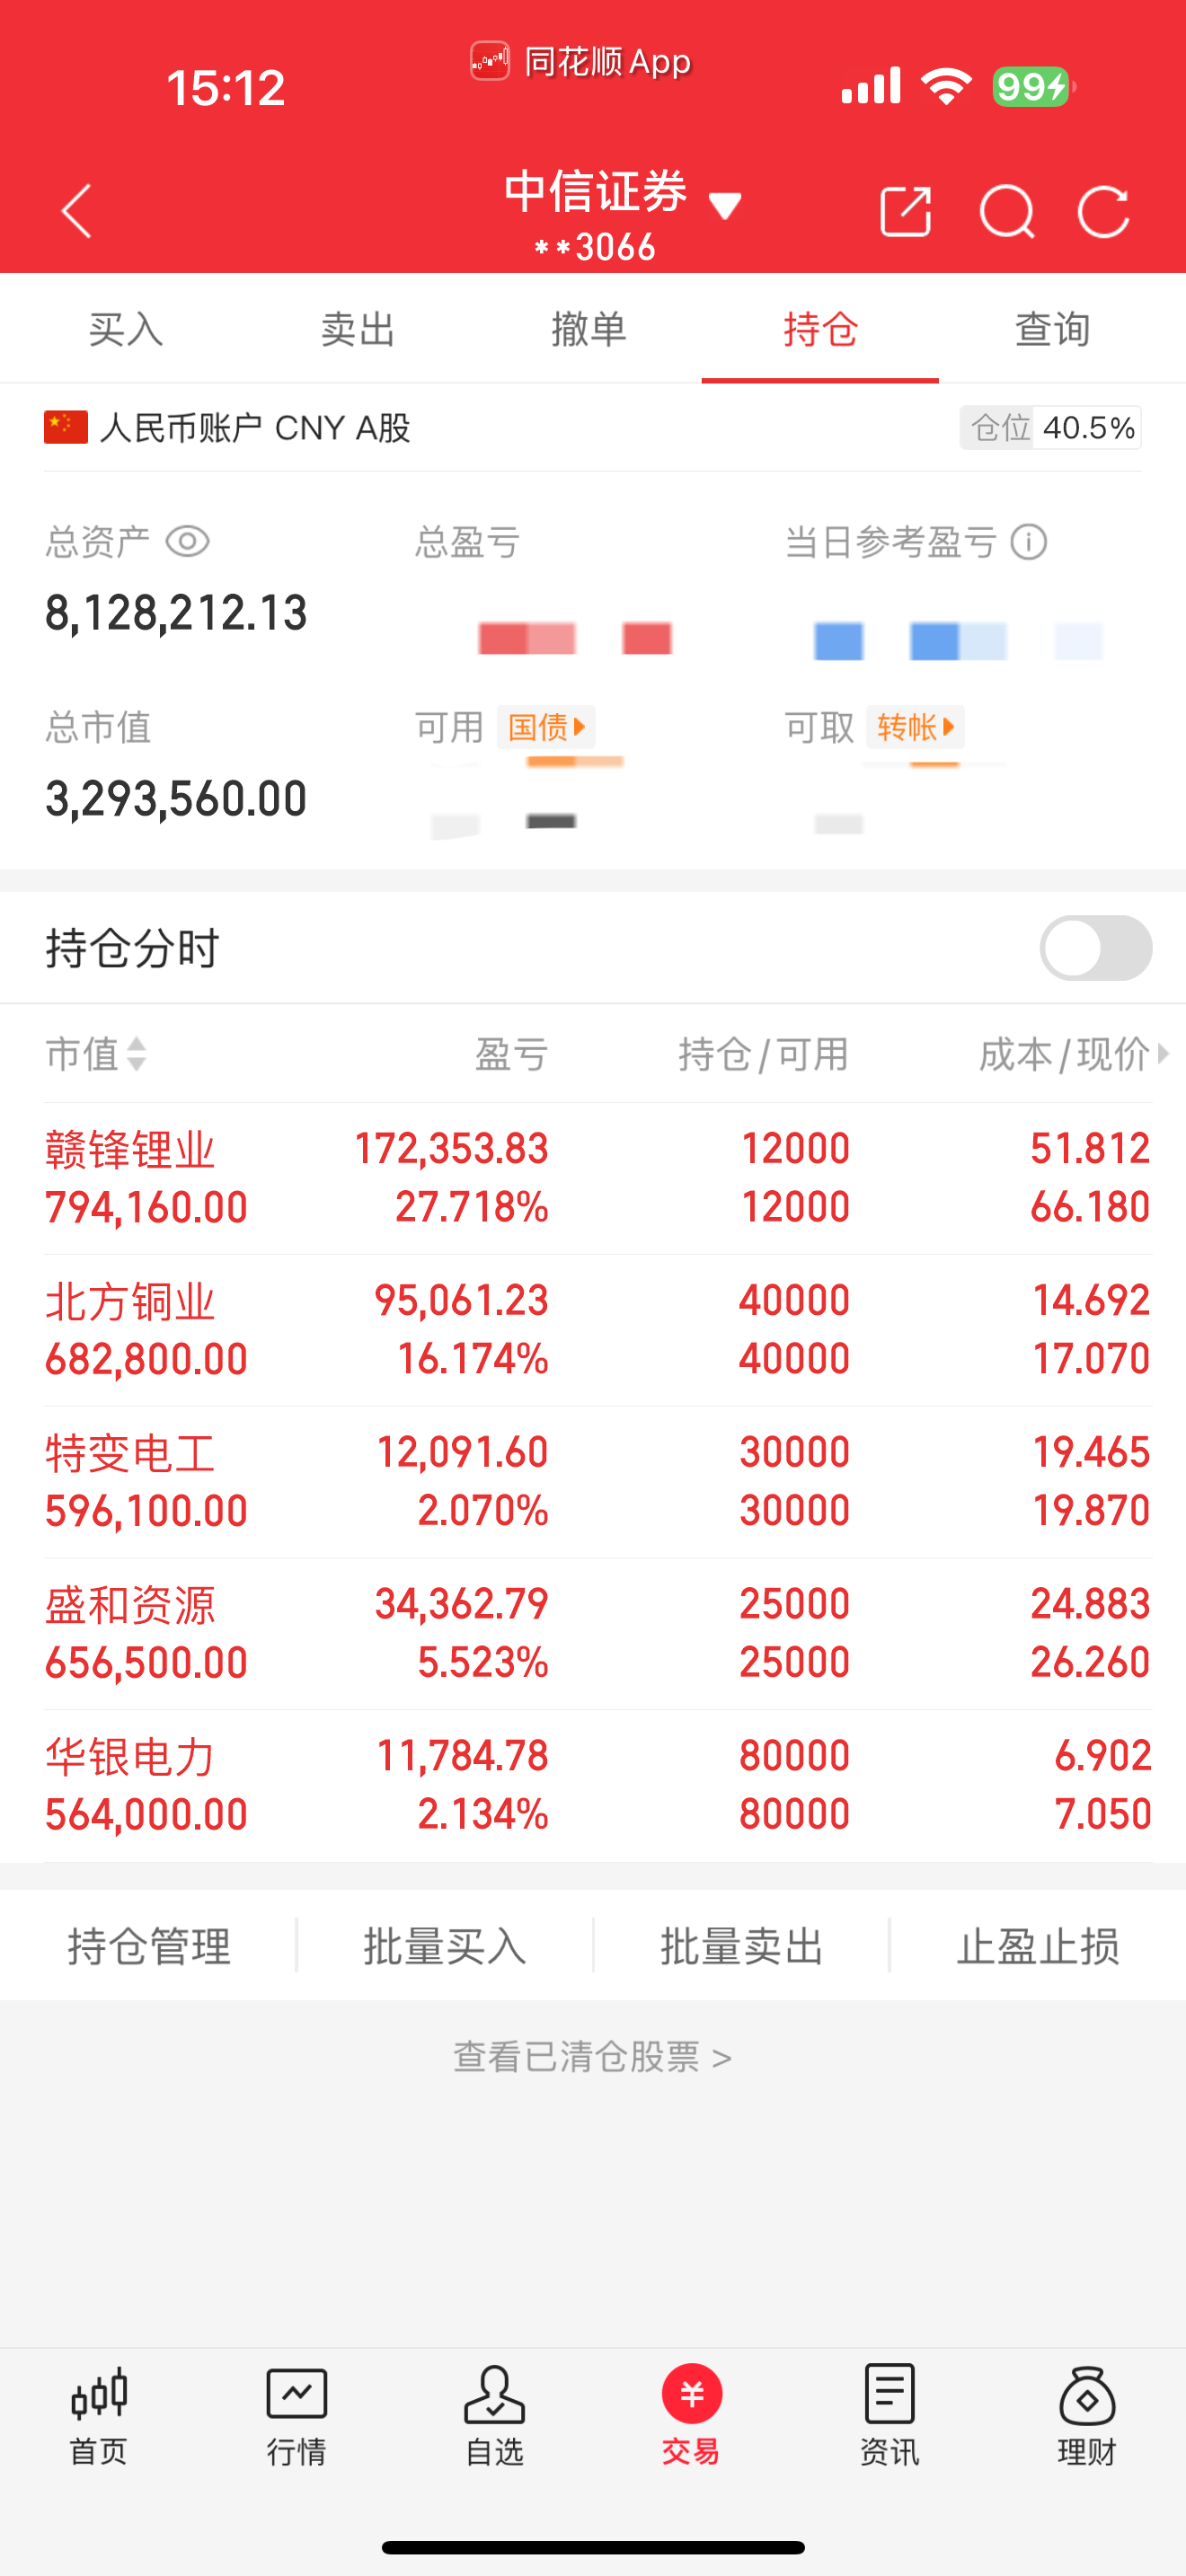This screenshot has height=2576, width=1186.
Task: Switch to the 撤单 tab
Action: (x=588, y=329)
